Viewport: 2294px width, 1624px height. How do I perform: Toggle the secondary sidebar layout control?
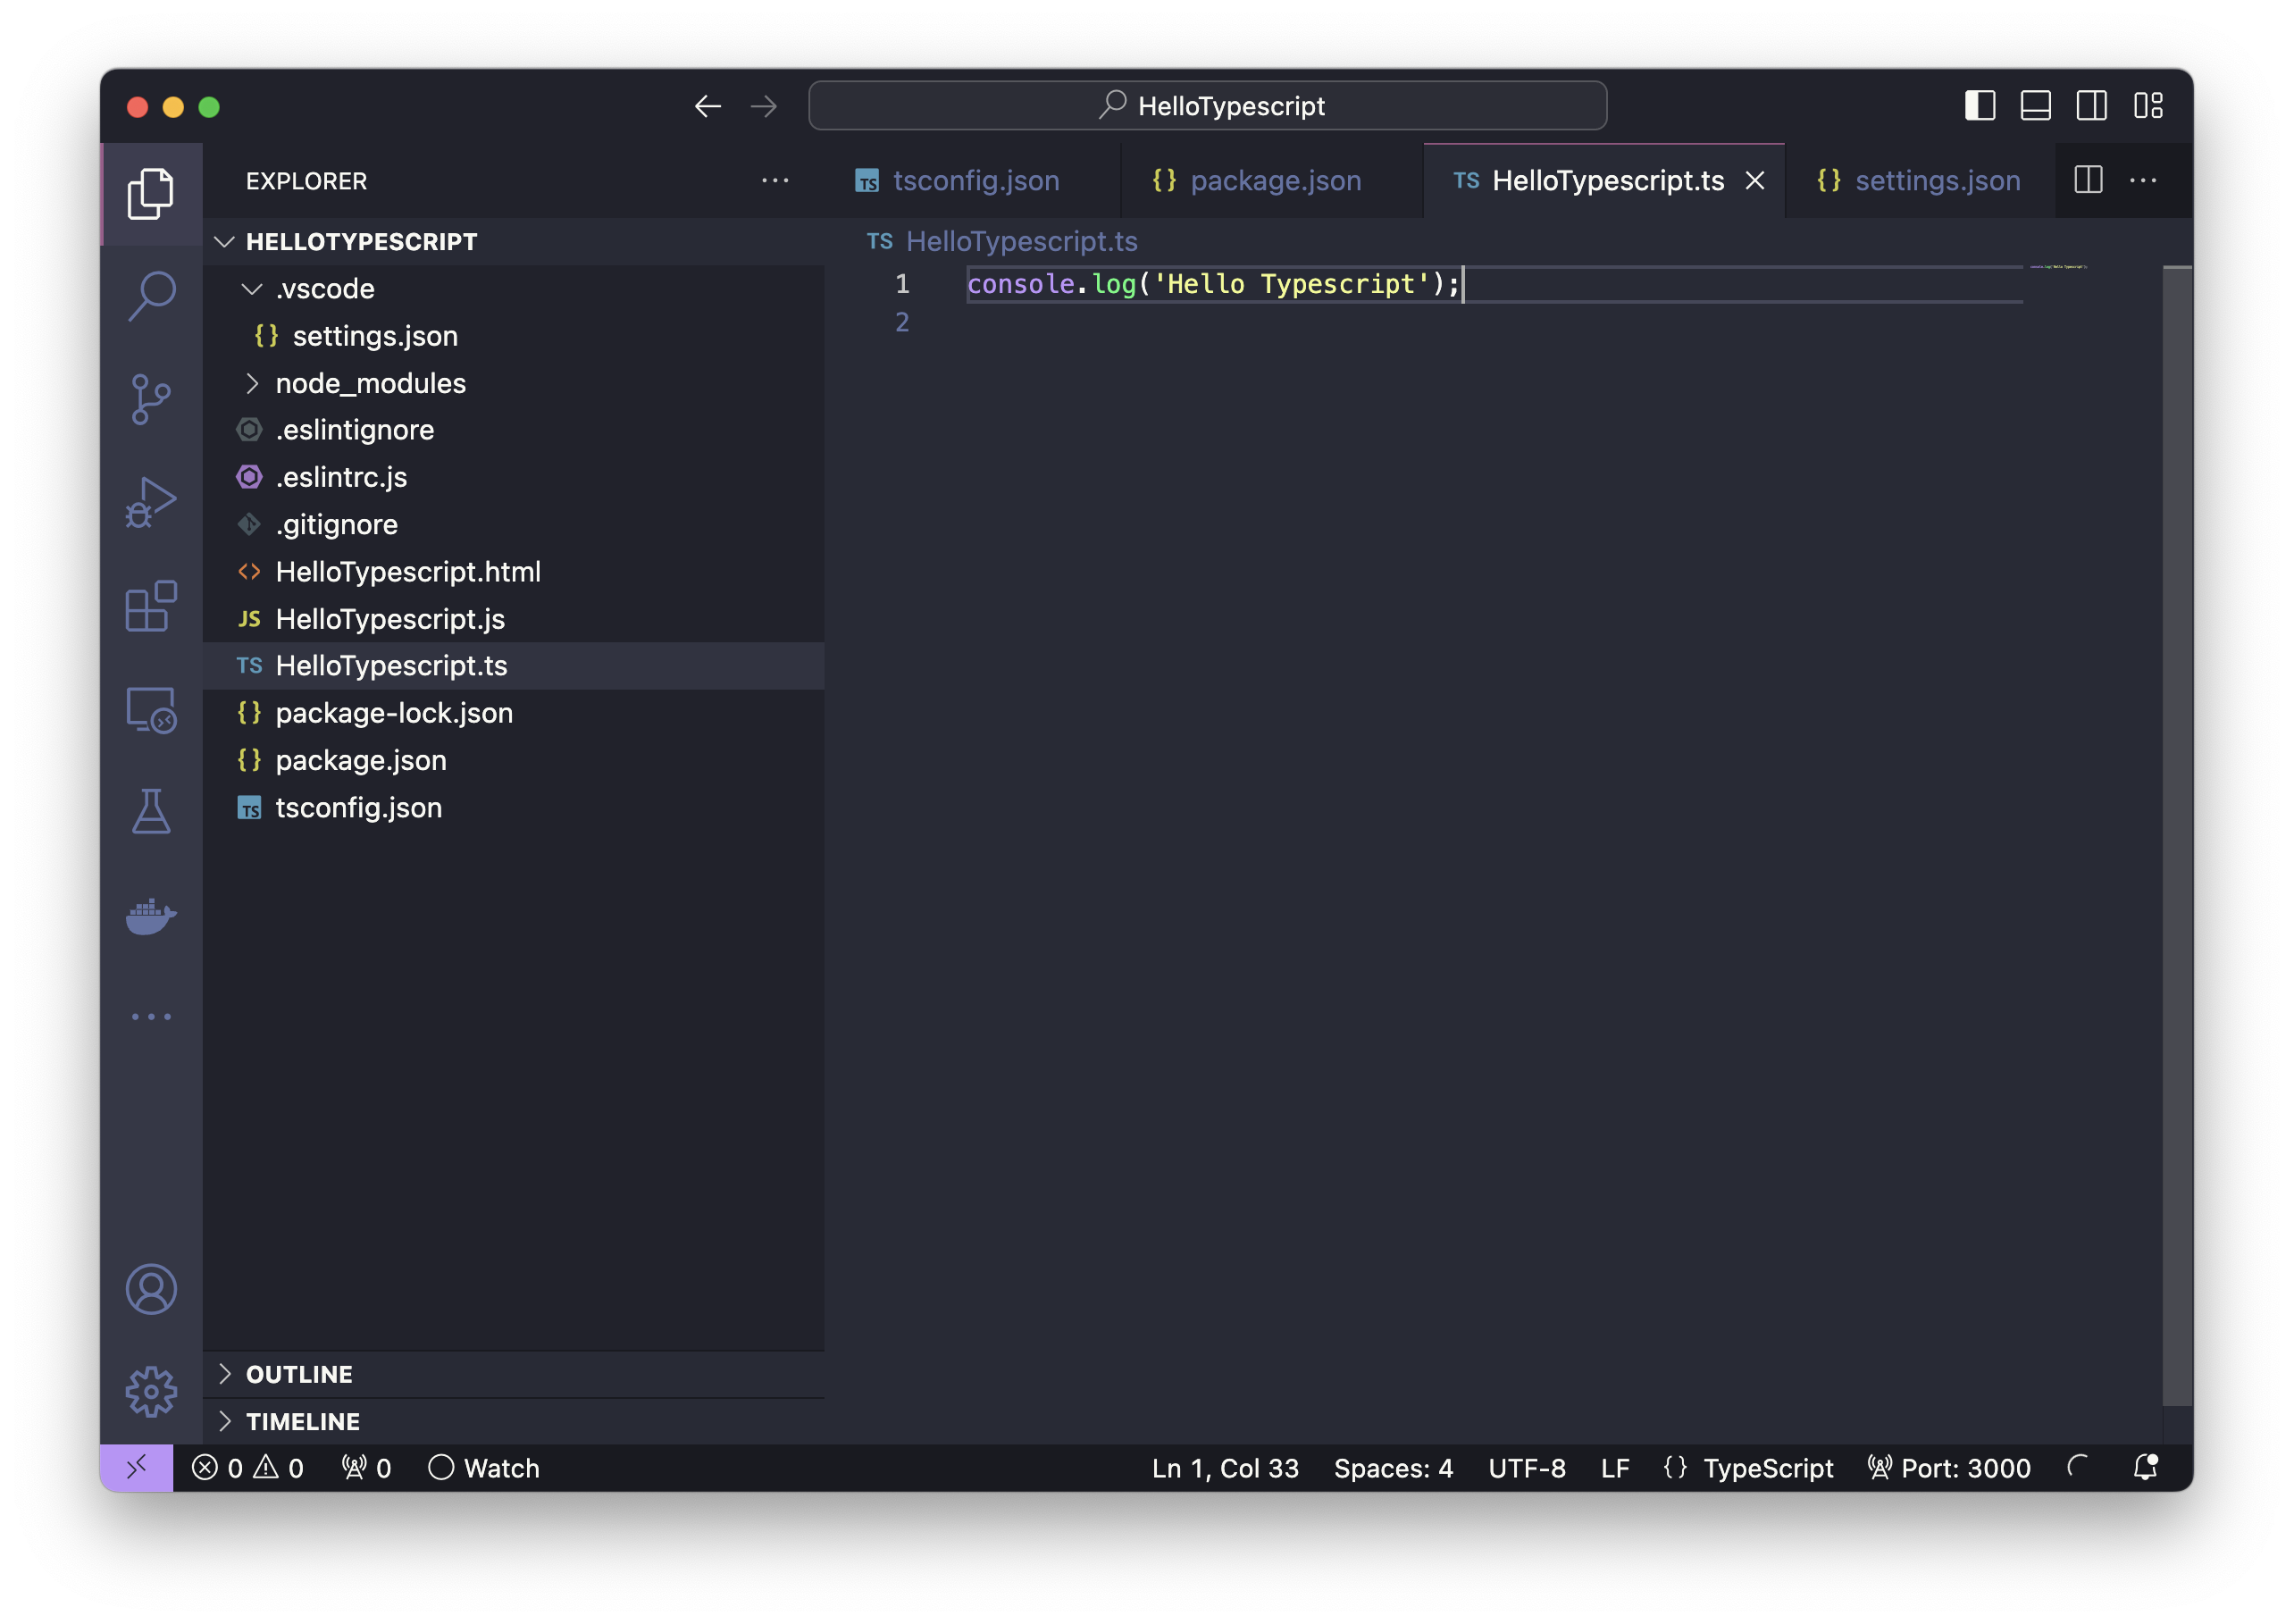point(2092,105)
